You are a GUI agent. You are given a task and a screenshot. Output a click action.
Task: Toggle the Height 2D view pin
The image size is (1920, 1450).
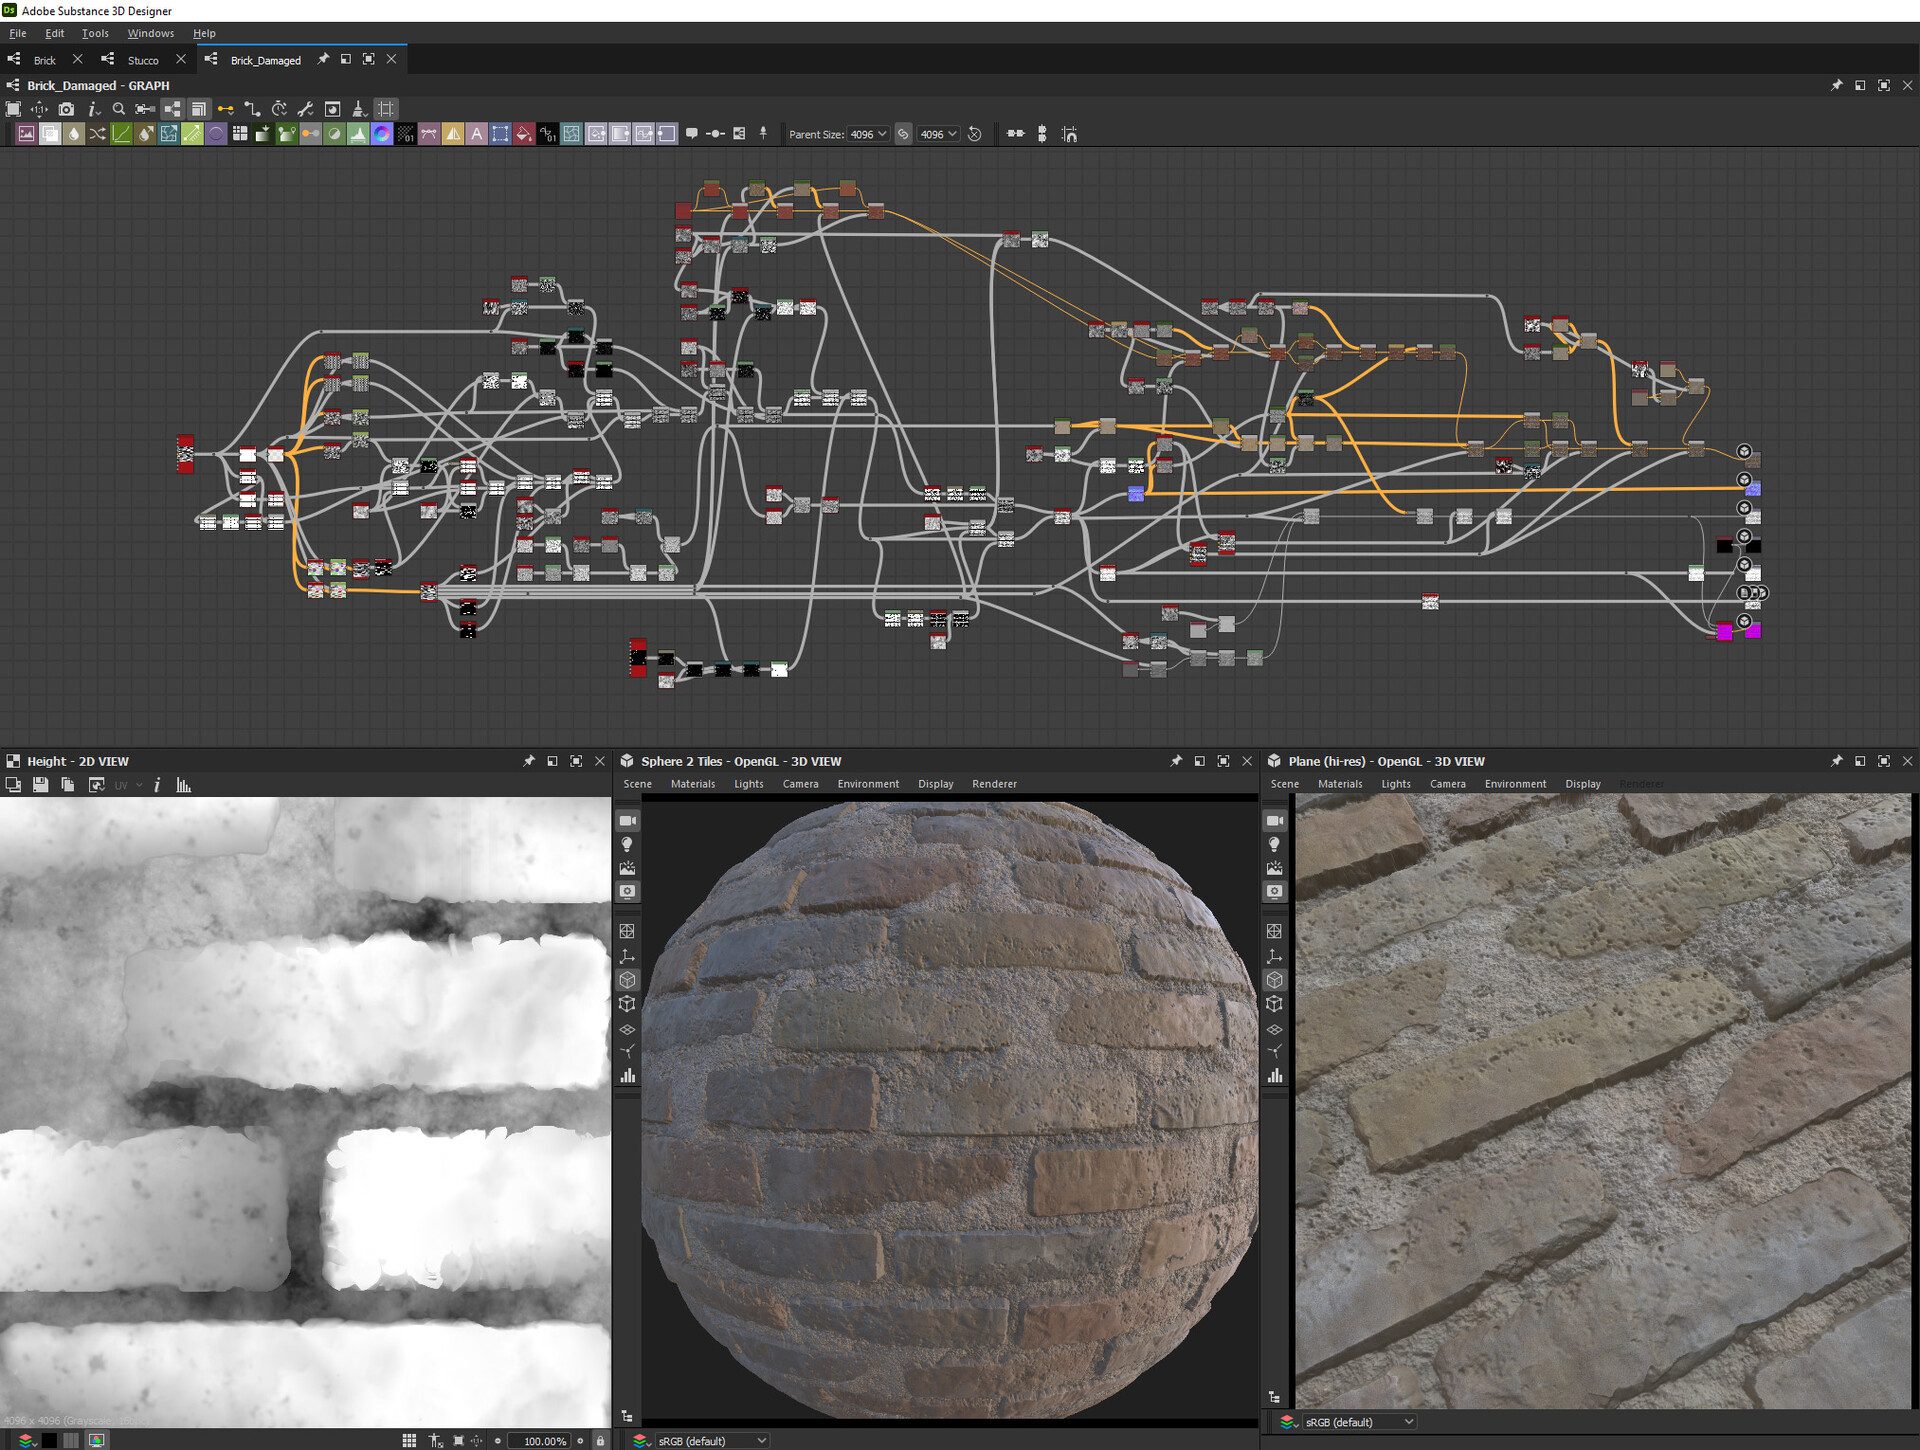[529, 761]
